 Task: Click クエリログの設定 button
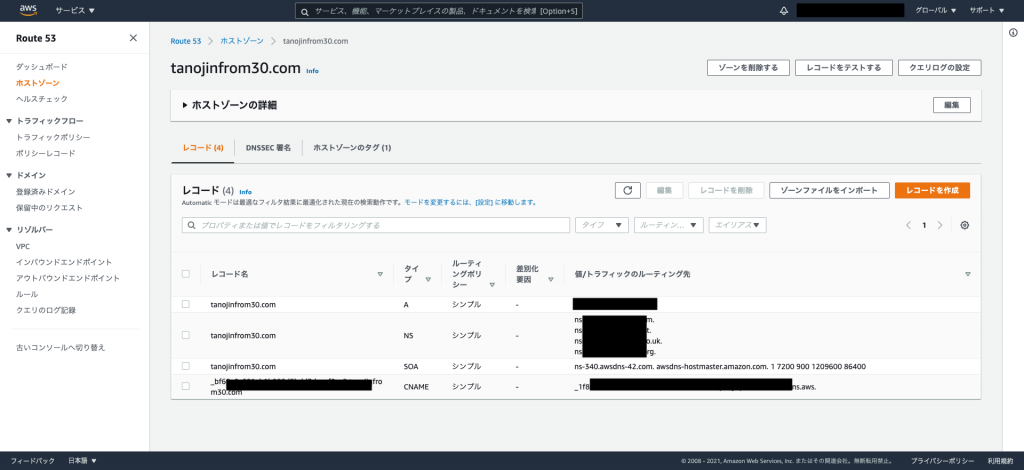(x=940, y=68)
